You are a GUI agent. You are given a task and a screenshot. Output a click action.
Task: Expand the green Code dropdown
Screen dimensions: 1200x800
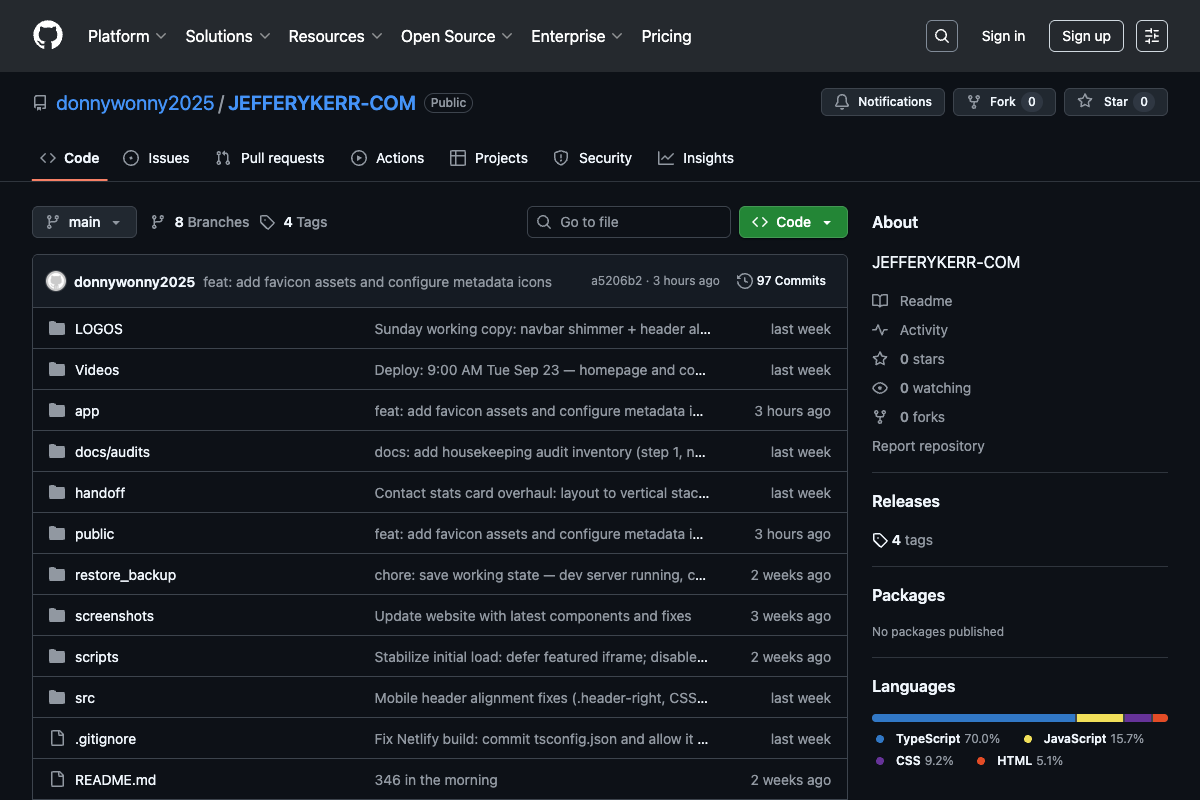pos(793,222)
